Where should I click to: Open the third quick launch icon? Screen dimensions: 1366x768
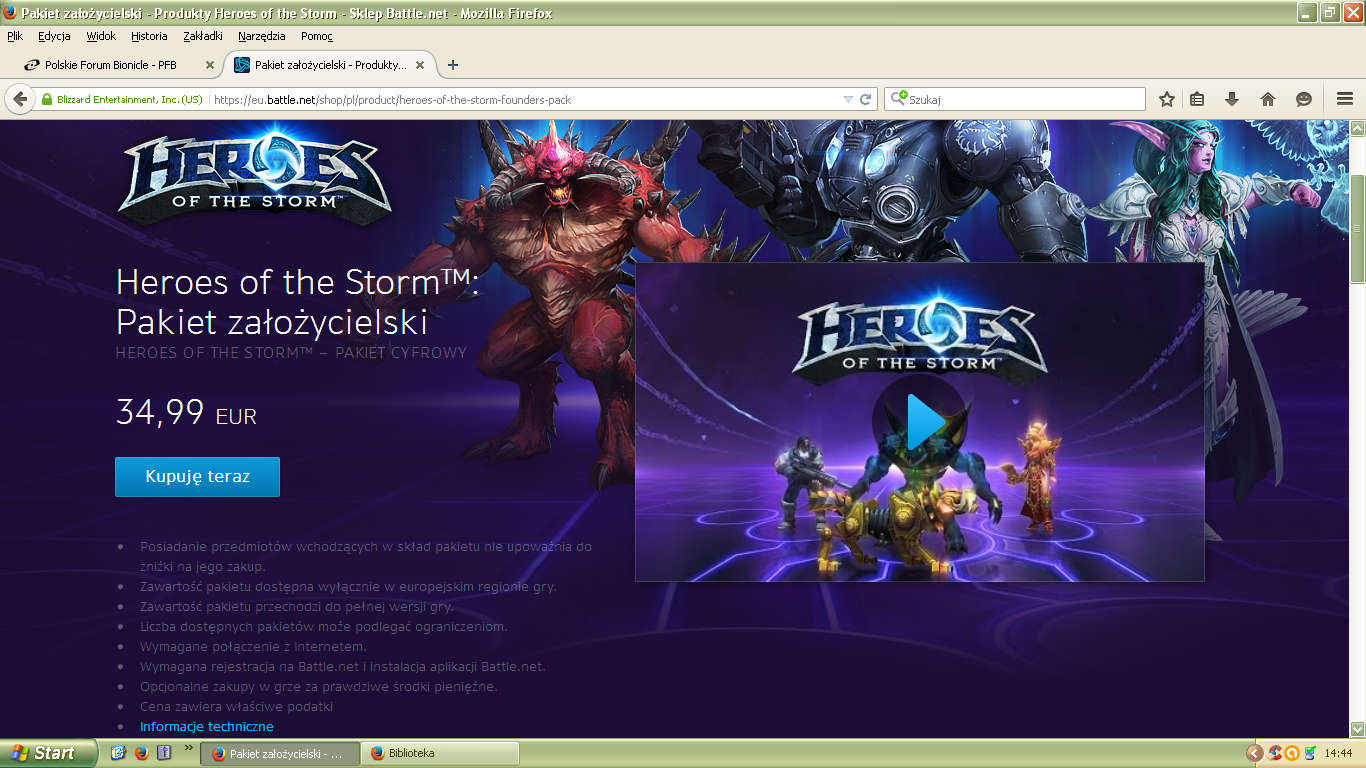(x=164, y=753)
